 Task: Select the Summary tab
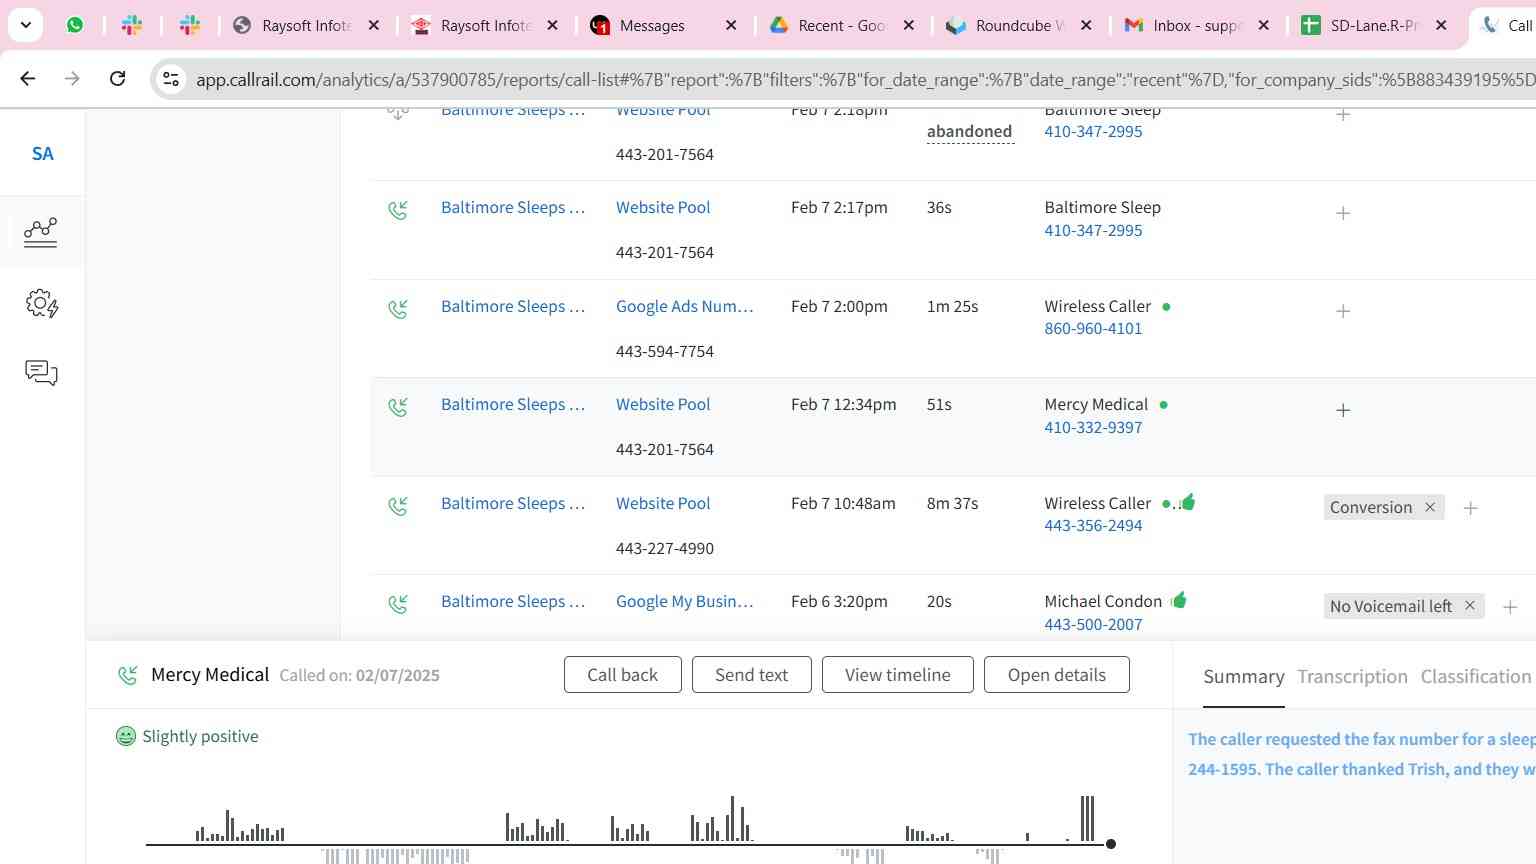click(1244, 677)
